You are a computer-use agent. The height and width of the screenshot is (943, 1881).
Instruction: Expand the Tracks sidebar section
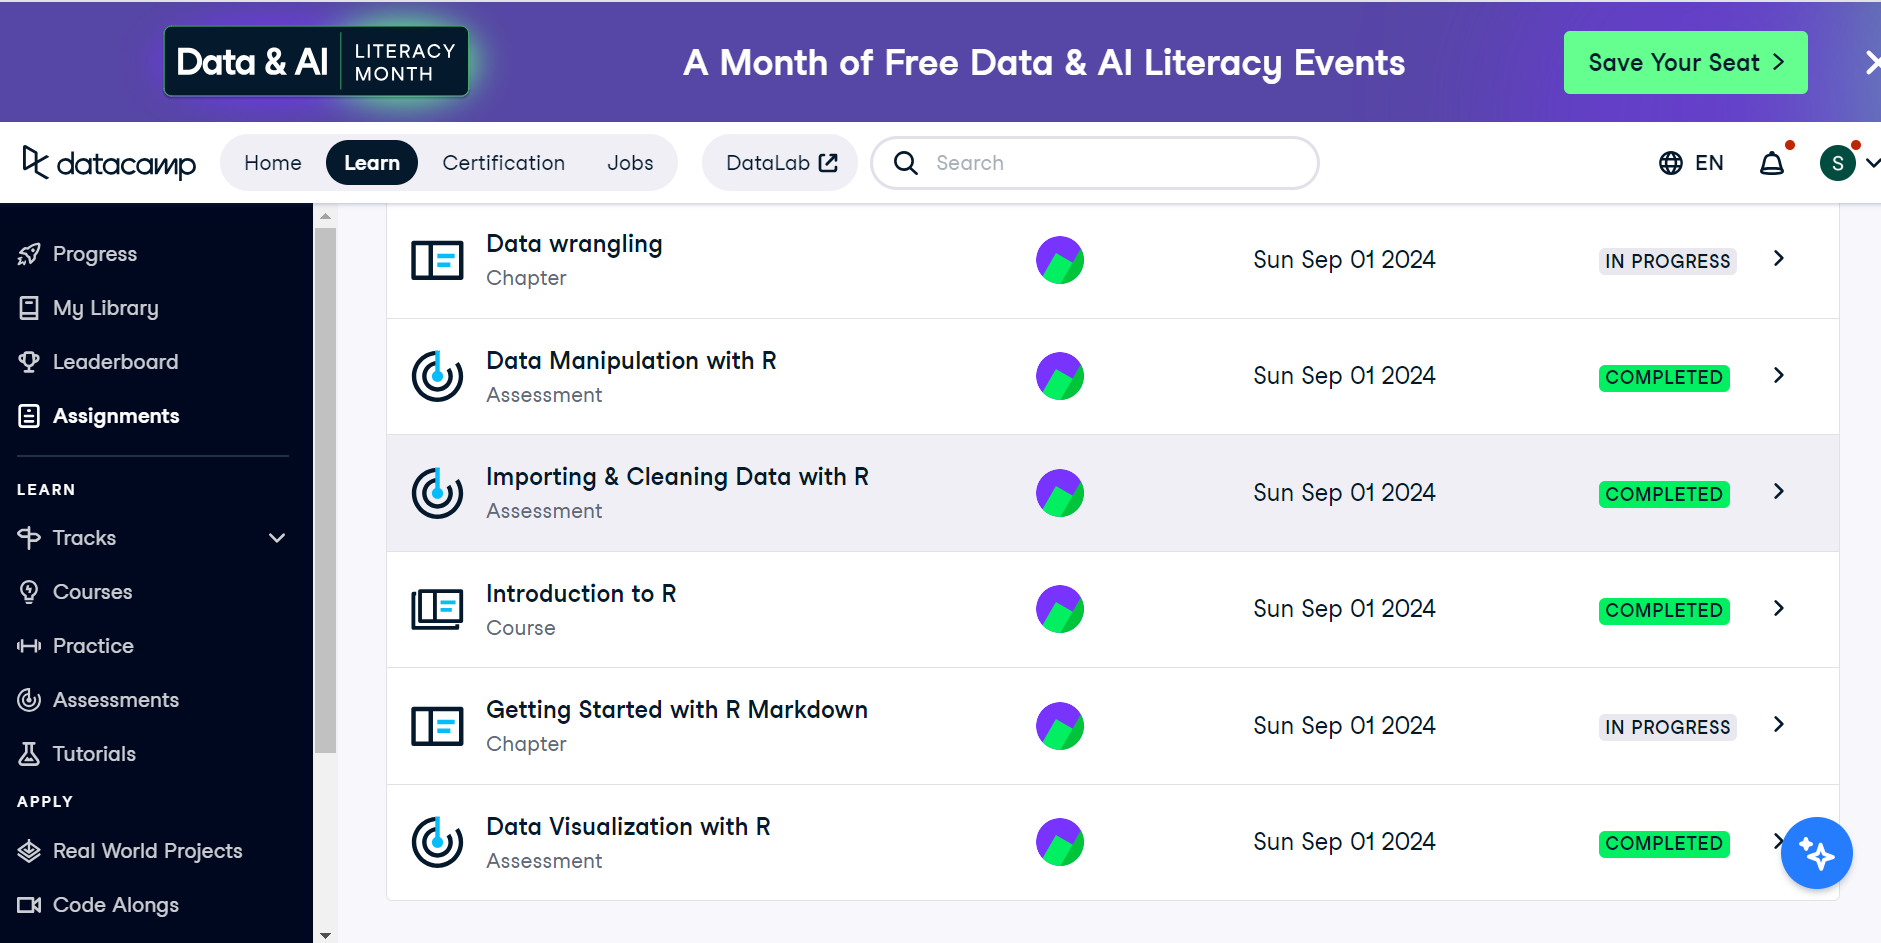point(152,538)
